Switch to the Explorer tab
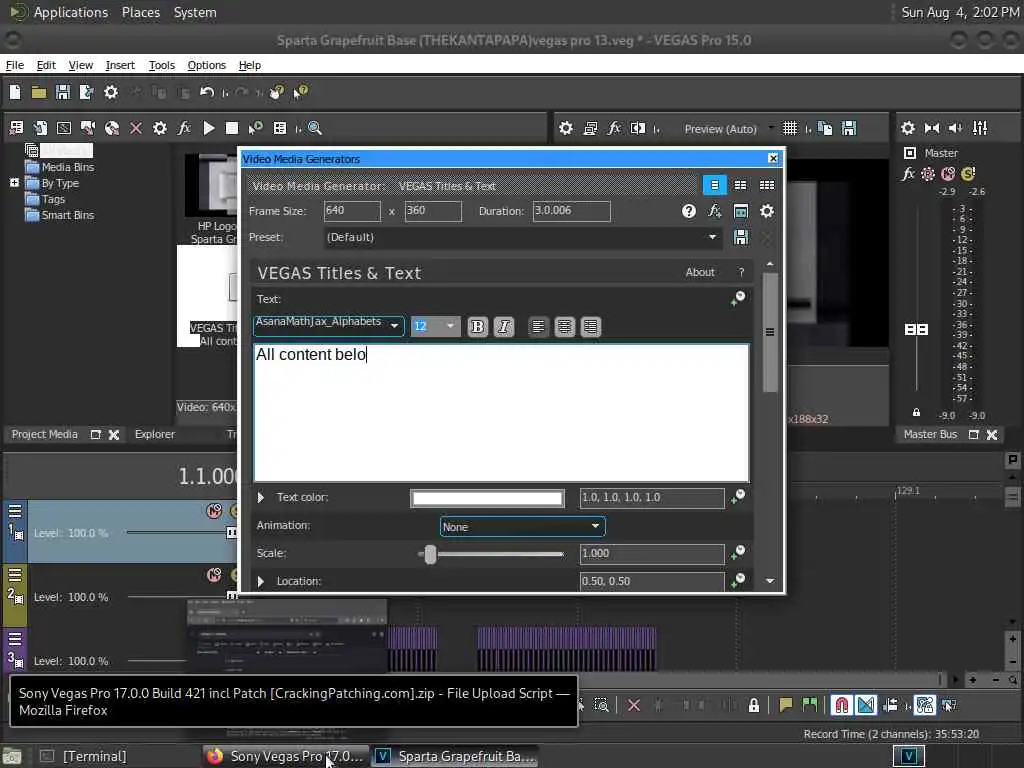The width and height of the screenshot is (1024, 768). 155,434
